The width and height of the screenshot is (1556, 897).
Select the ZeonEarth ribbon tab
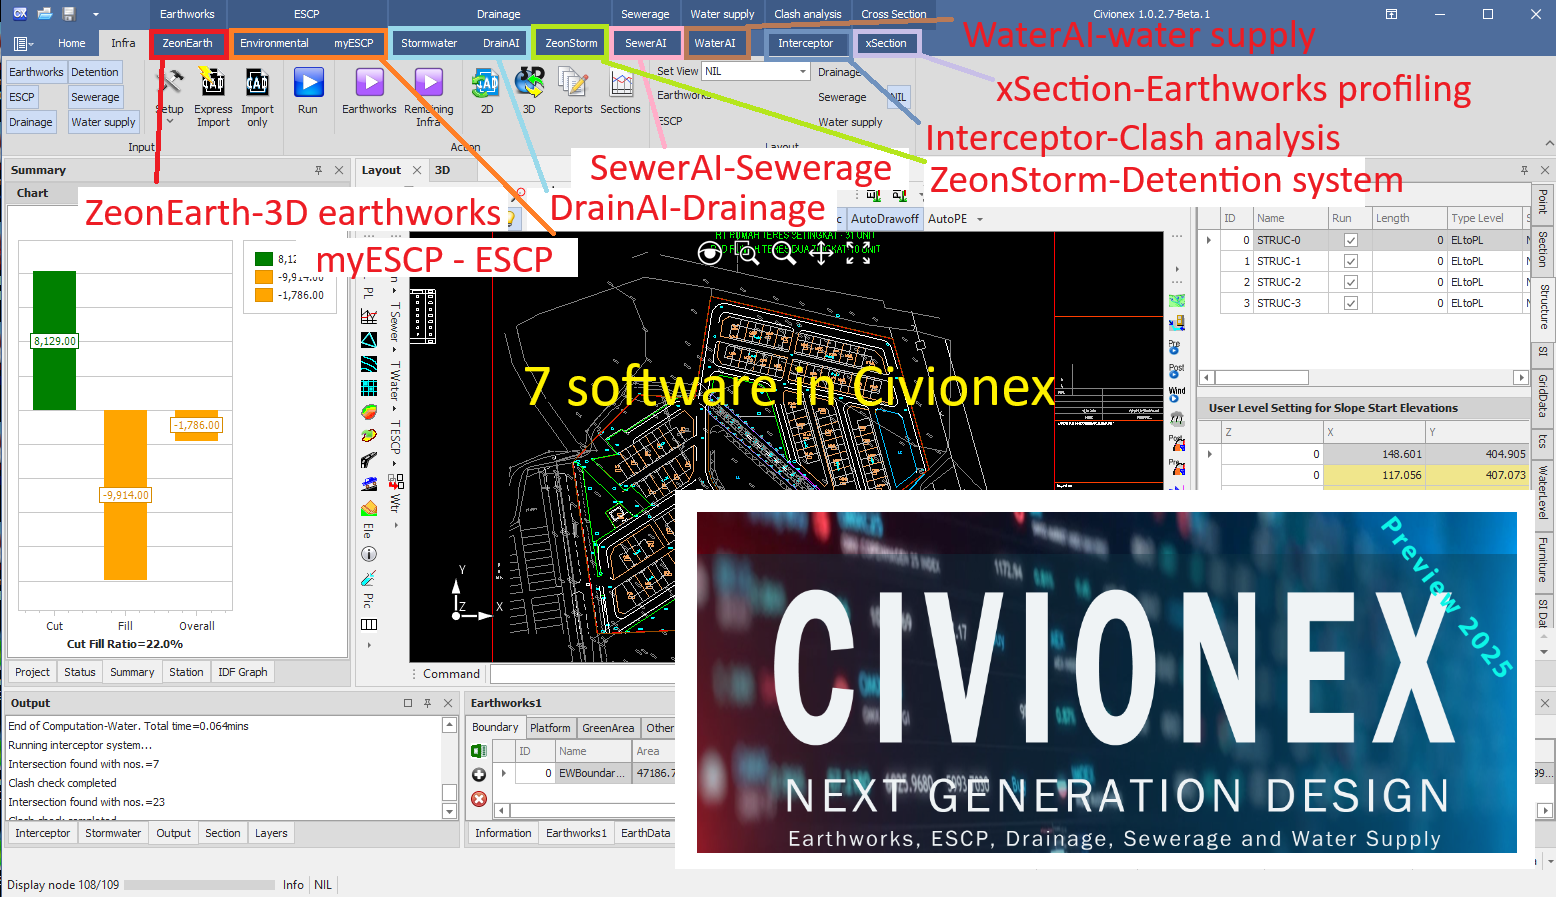(187, 43)
